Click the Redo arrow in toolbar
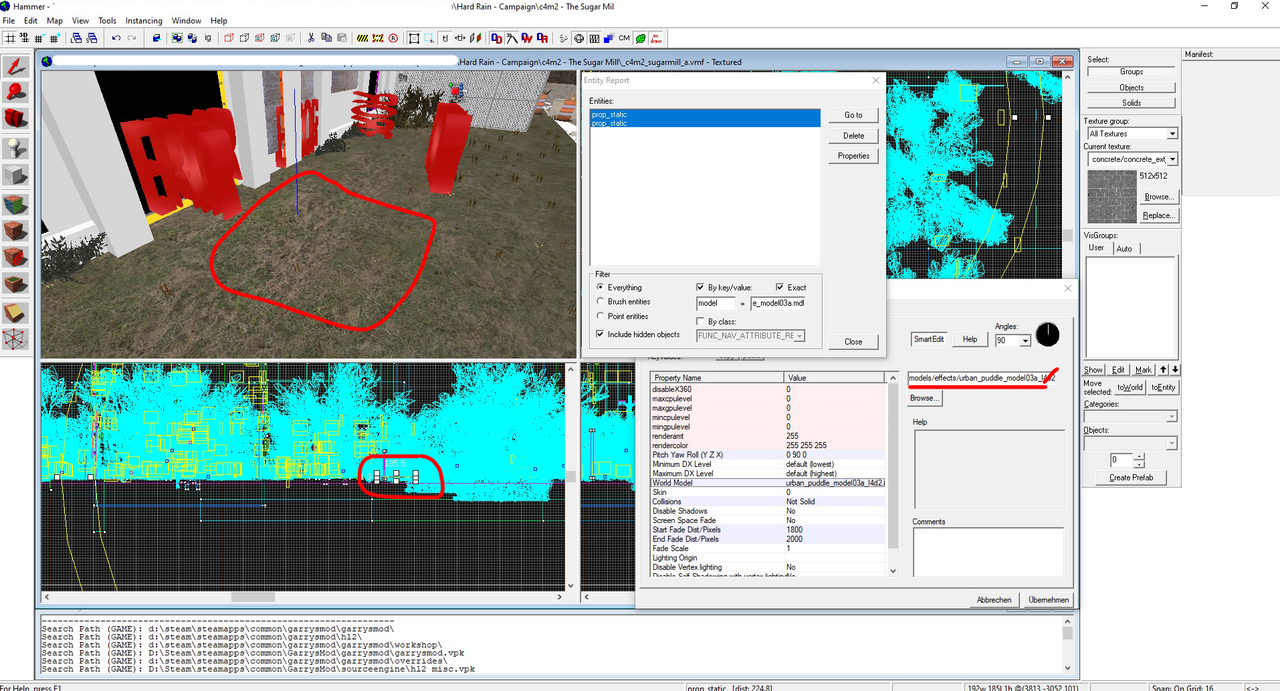The width and height of the screenshot is (1280, 691). click(132, 38)
